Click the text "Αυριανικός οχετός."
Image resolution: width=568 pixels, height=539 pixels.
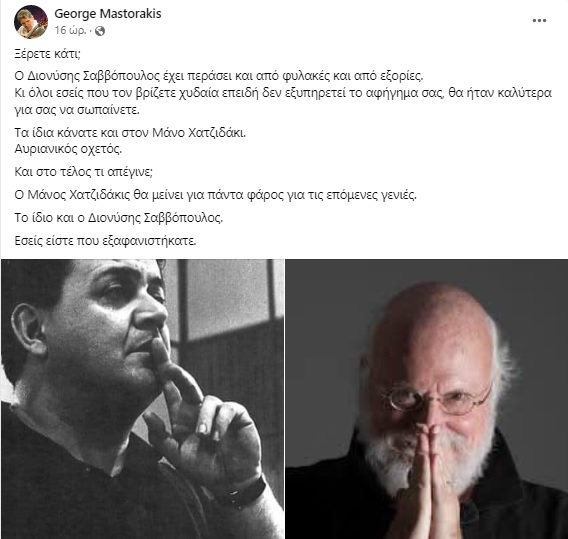(68, 149)
